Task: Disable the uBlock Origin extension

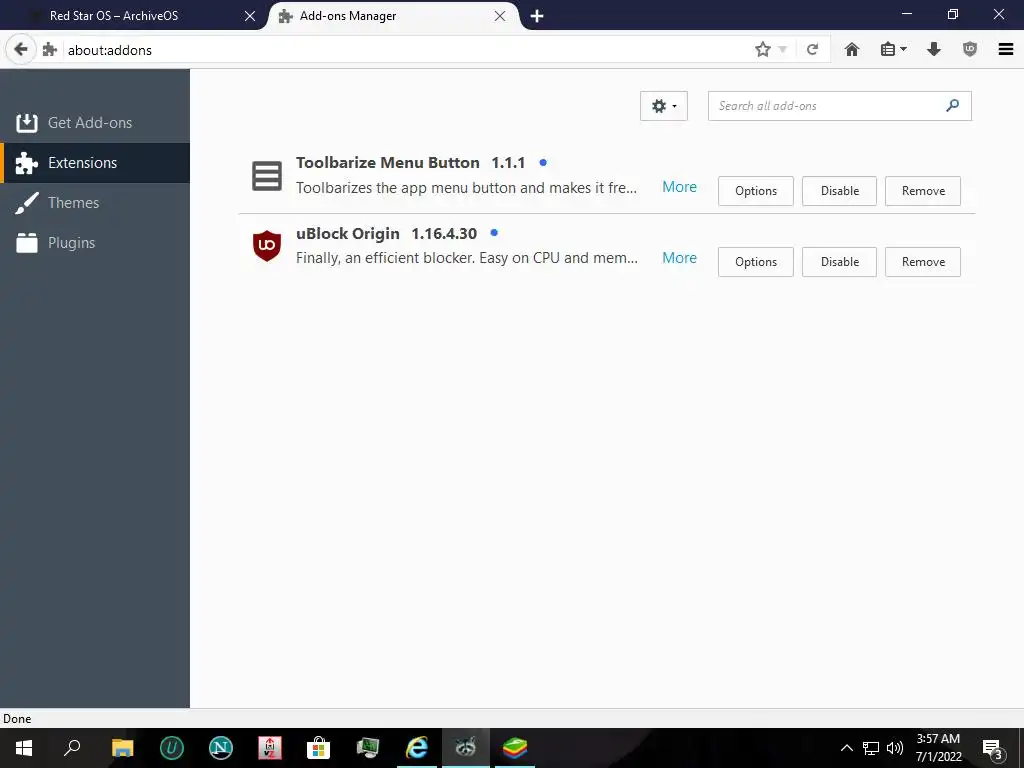Action: (839, 262)
